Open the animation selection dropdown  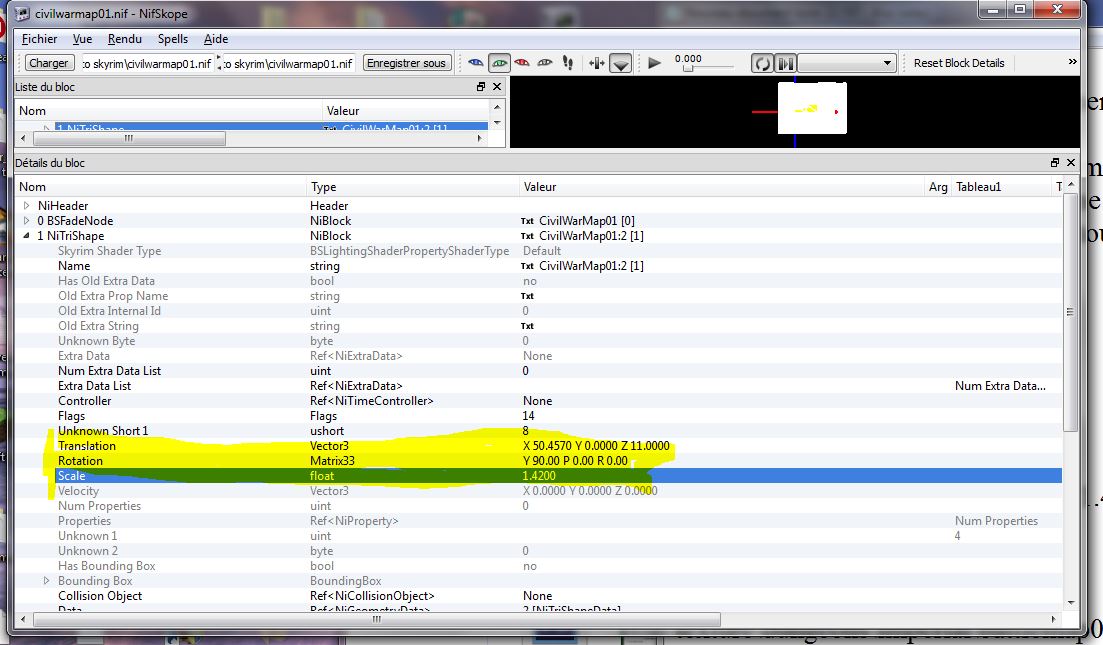[x=847, y=63]
